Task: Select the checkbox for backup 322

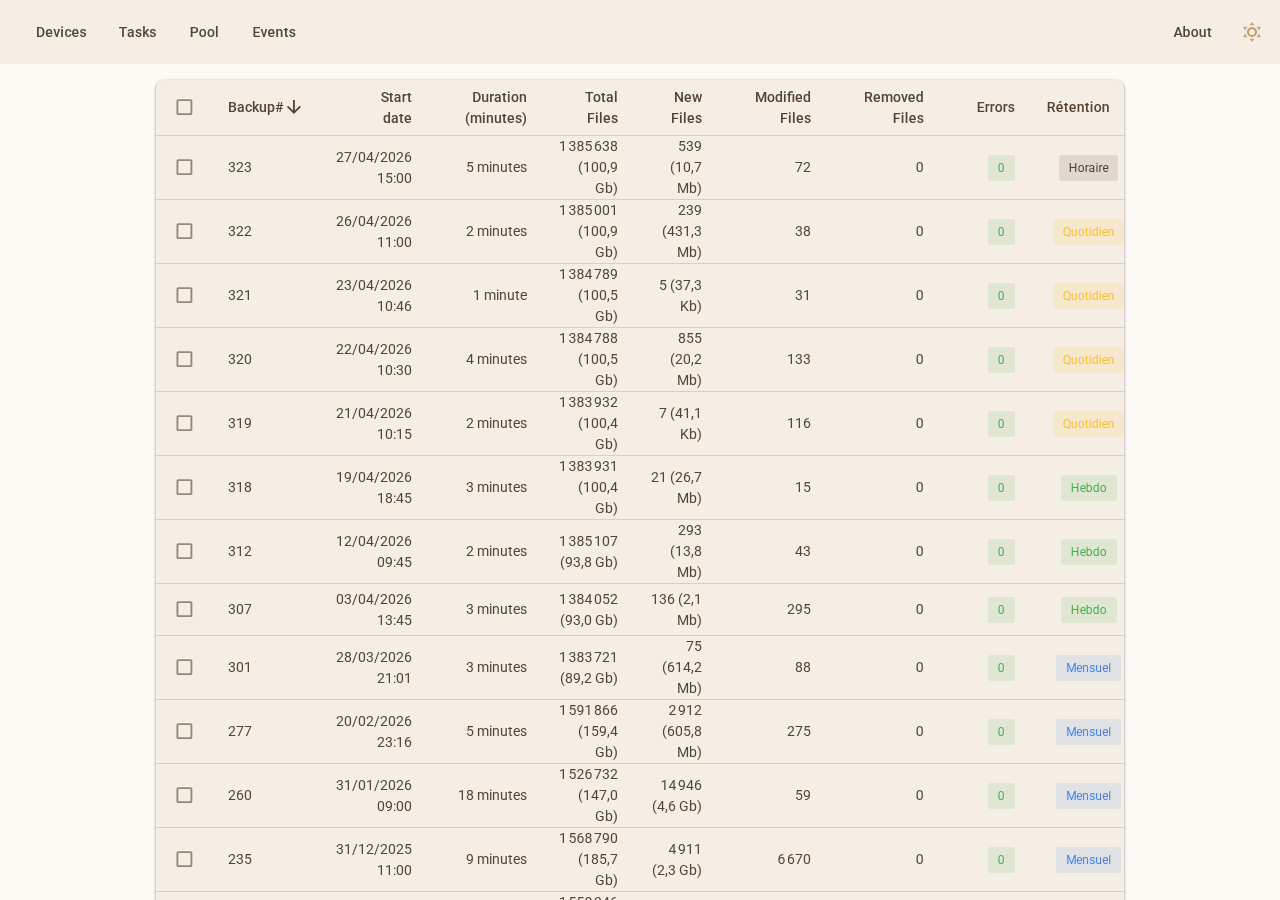Action: pos(184,231)
